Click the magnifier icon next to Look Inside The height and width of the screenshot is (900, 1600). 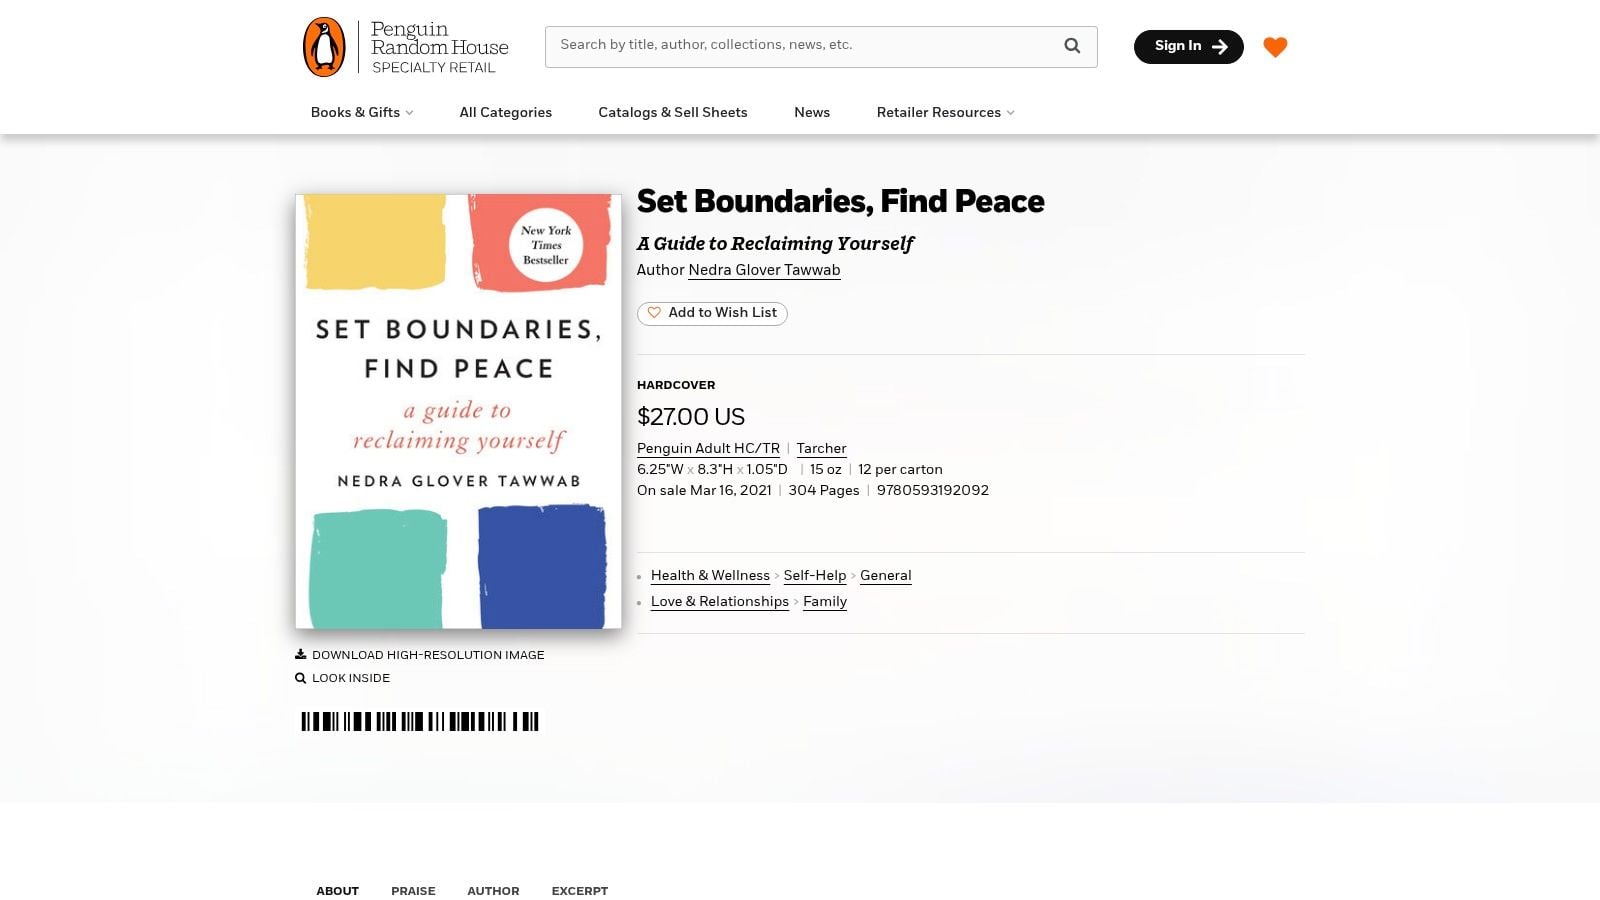pos(300,678)
